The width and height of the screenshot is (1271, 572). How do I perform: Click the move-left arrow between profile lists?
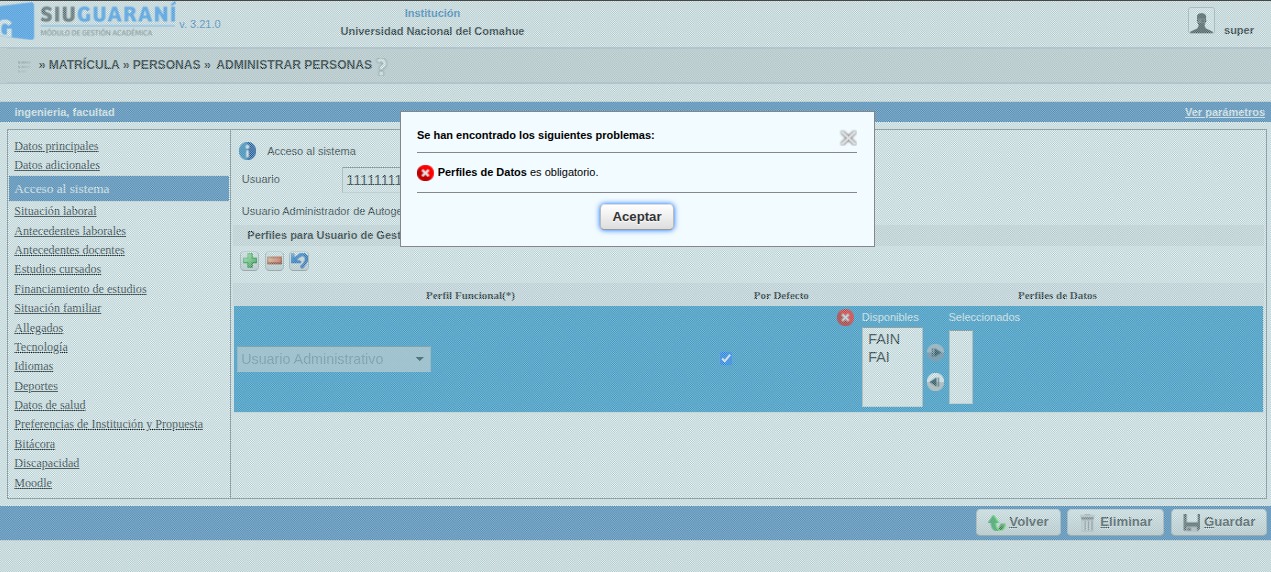[x=935, y=381]
